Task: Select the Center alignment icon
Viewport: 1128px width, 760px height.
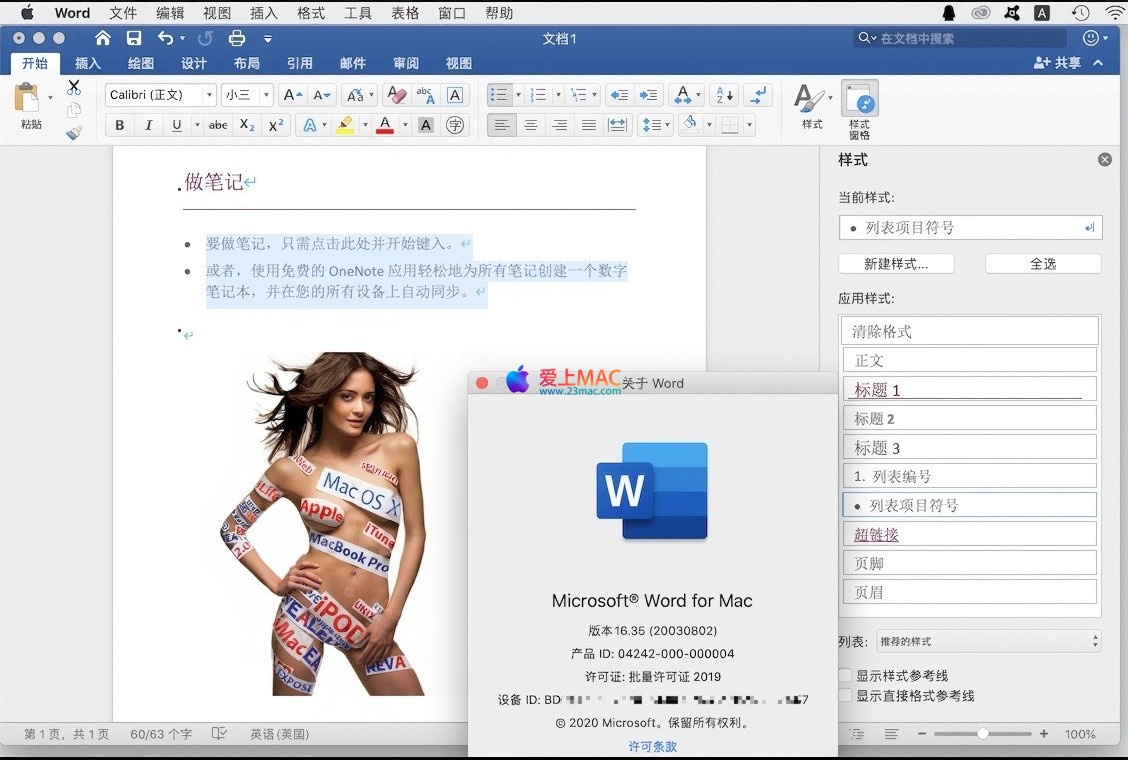Action: click(x=531, y=125)
